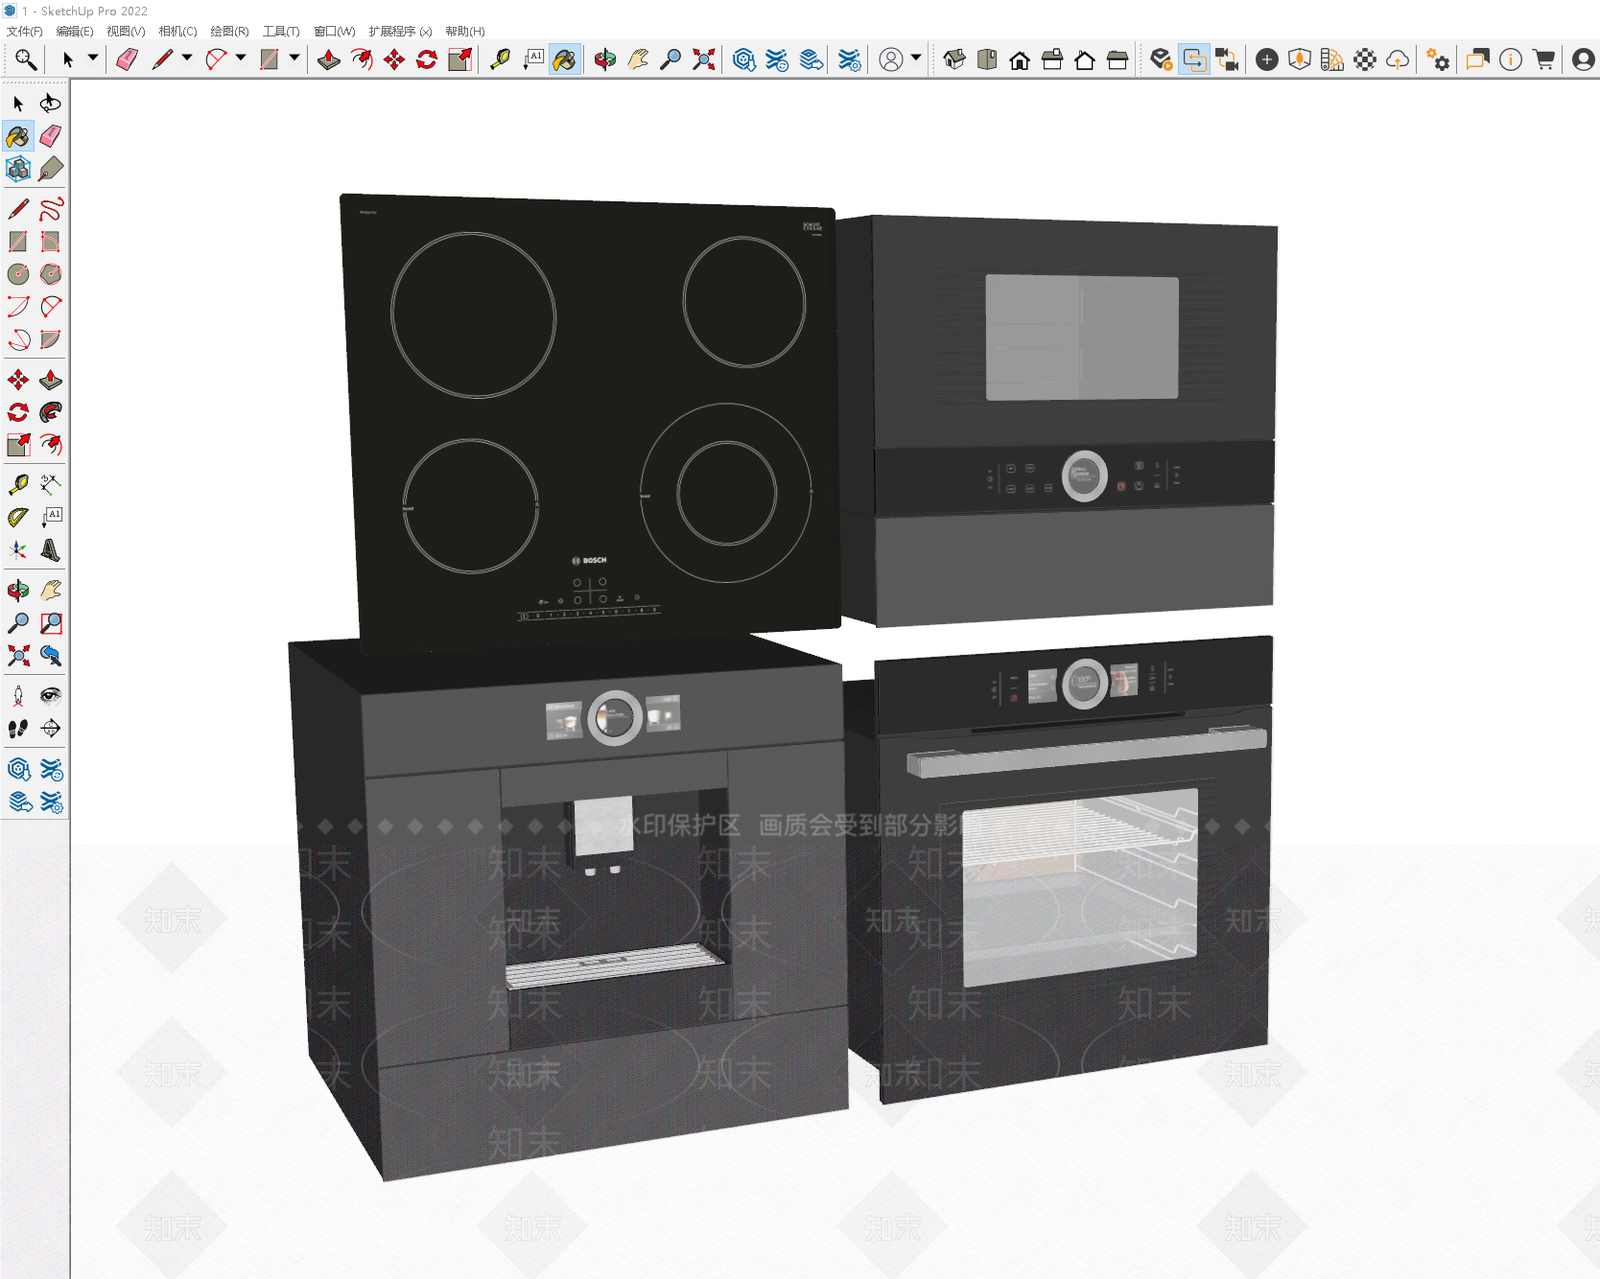Choose the Section Plane tool
1600x1279 pixels.
coord(50,729)
